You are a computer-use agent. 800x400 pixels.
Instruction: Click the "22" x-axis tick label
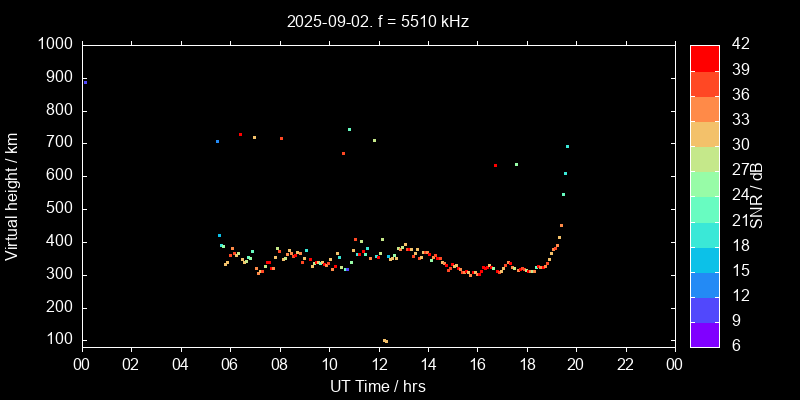pos(625,364)
